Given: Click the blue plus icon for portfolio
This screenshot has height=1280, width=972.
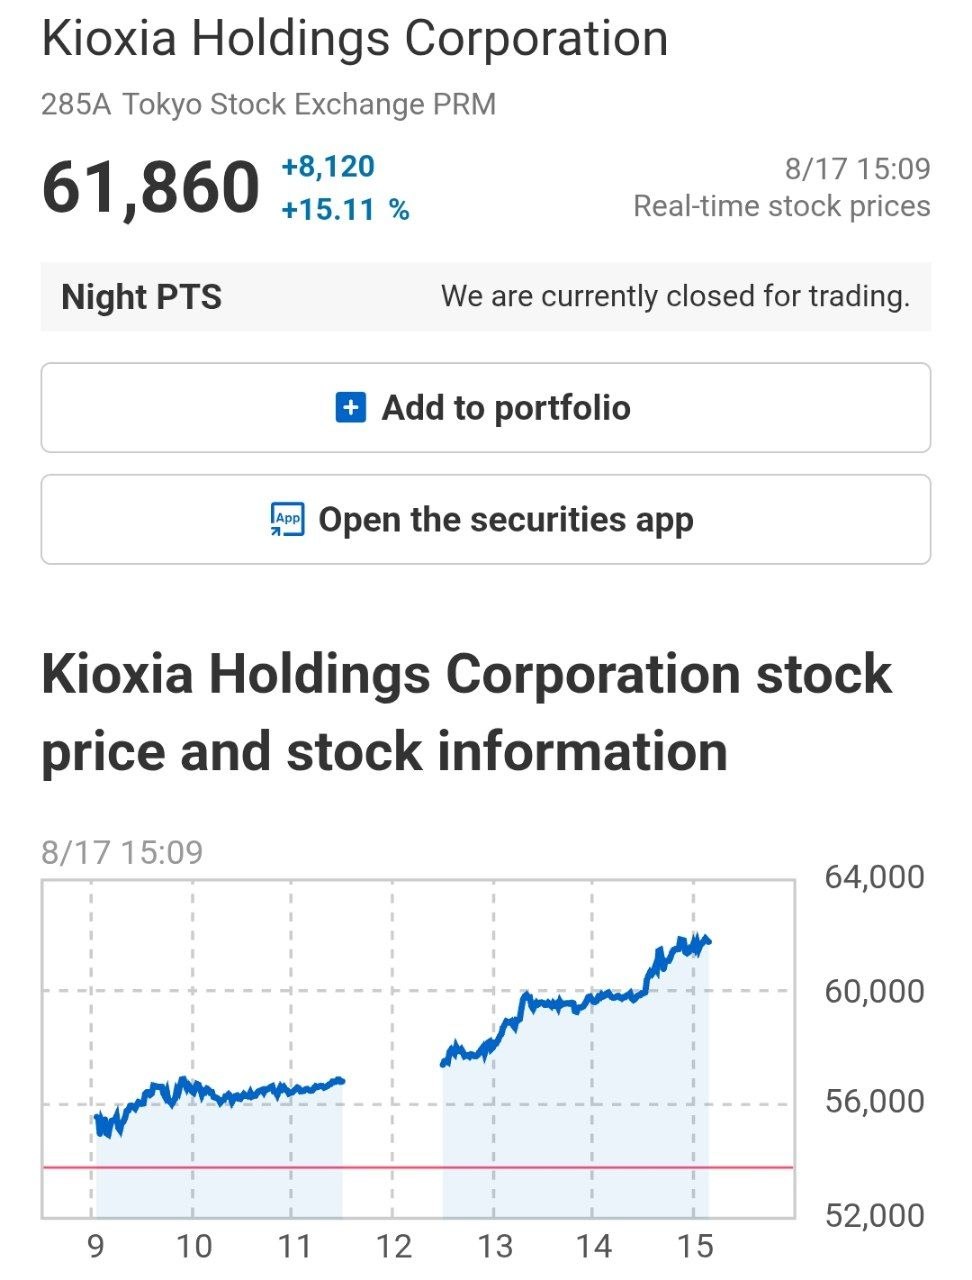Looking at the screenshot, I should click(x=350, y=408).
